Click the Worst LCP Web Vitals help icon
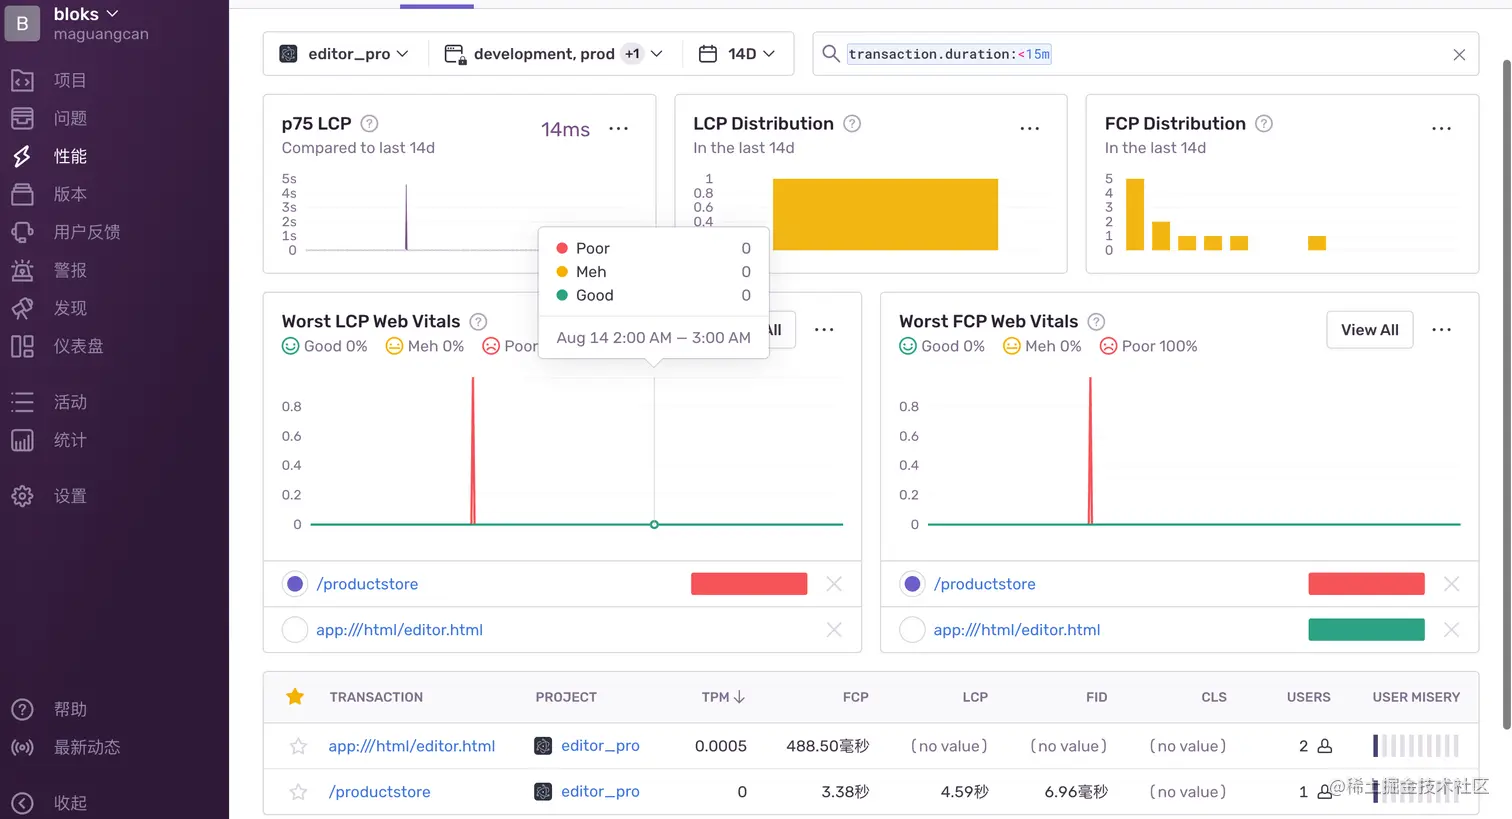 coord(478,321)
